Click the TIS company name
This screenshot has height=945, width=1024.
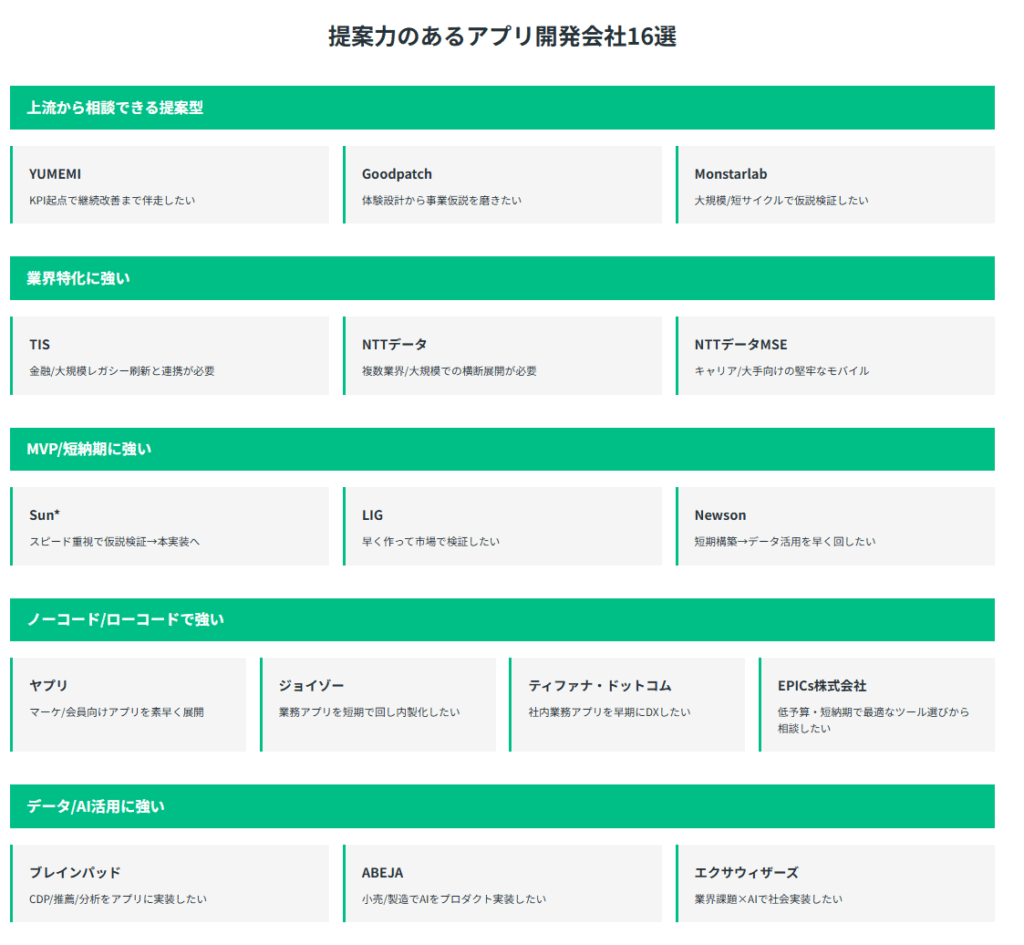pyautogui.click(x=40, y=345)
